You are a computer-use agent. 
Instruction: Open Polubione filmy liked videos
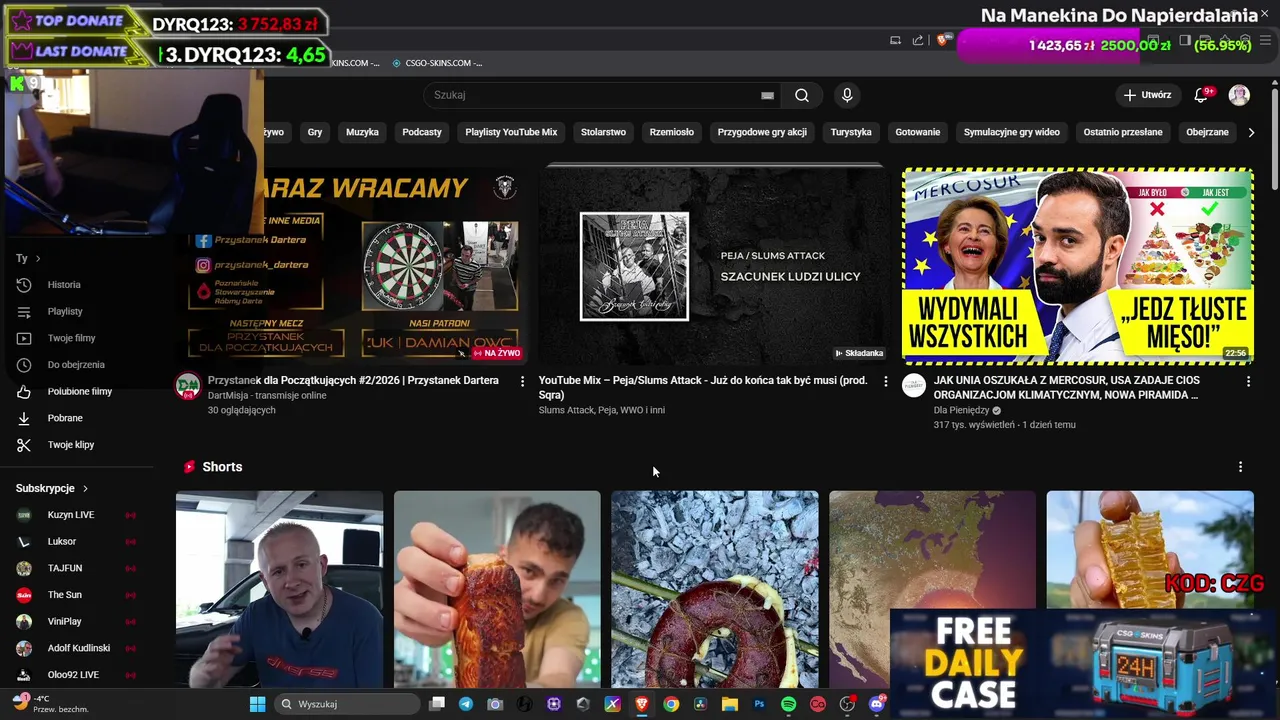tap(79, 391)
